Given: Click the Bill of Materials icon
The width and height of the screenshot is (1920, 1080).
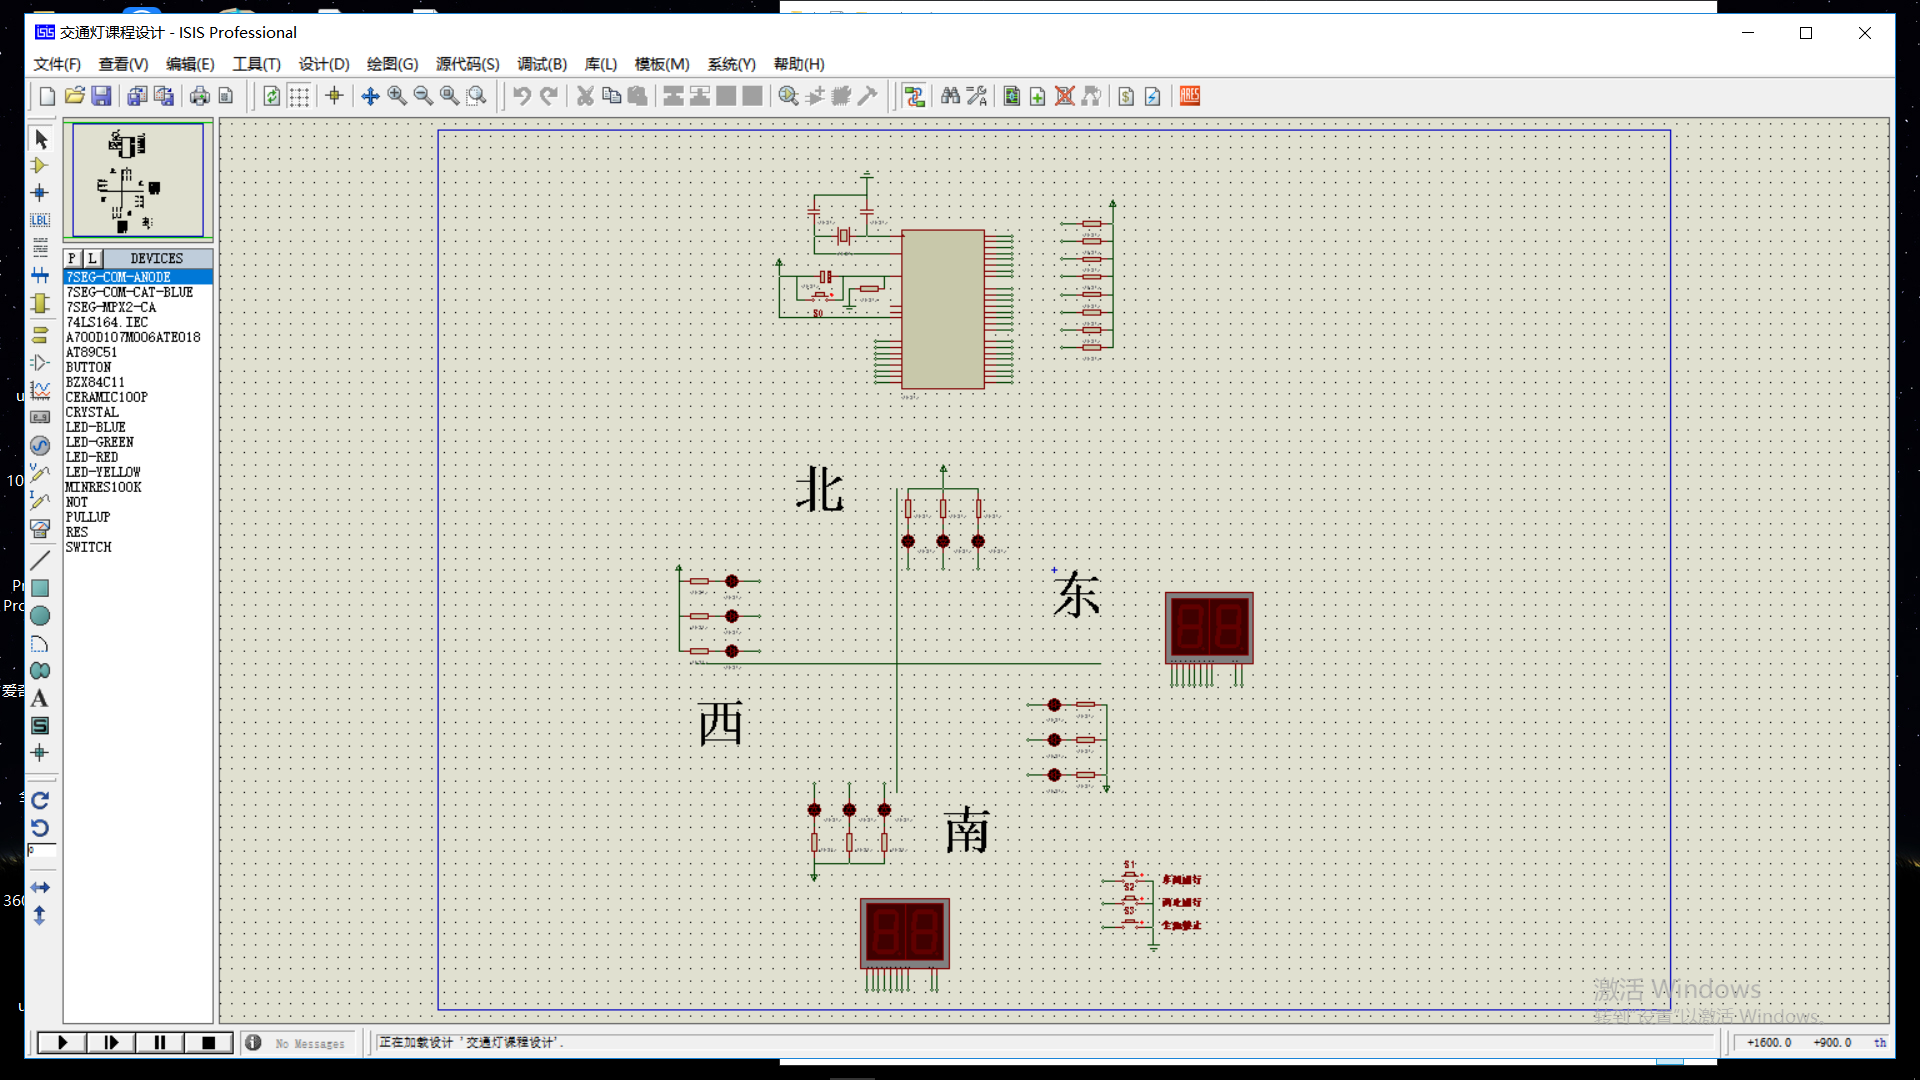Looking at the screenshot, I should (x=1126, y=96).
